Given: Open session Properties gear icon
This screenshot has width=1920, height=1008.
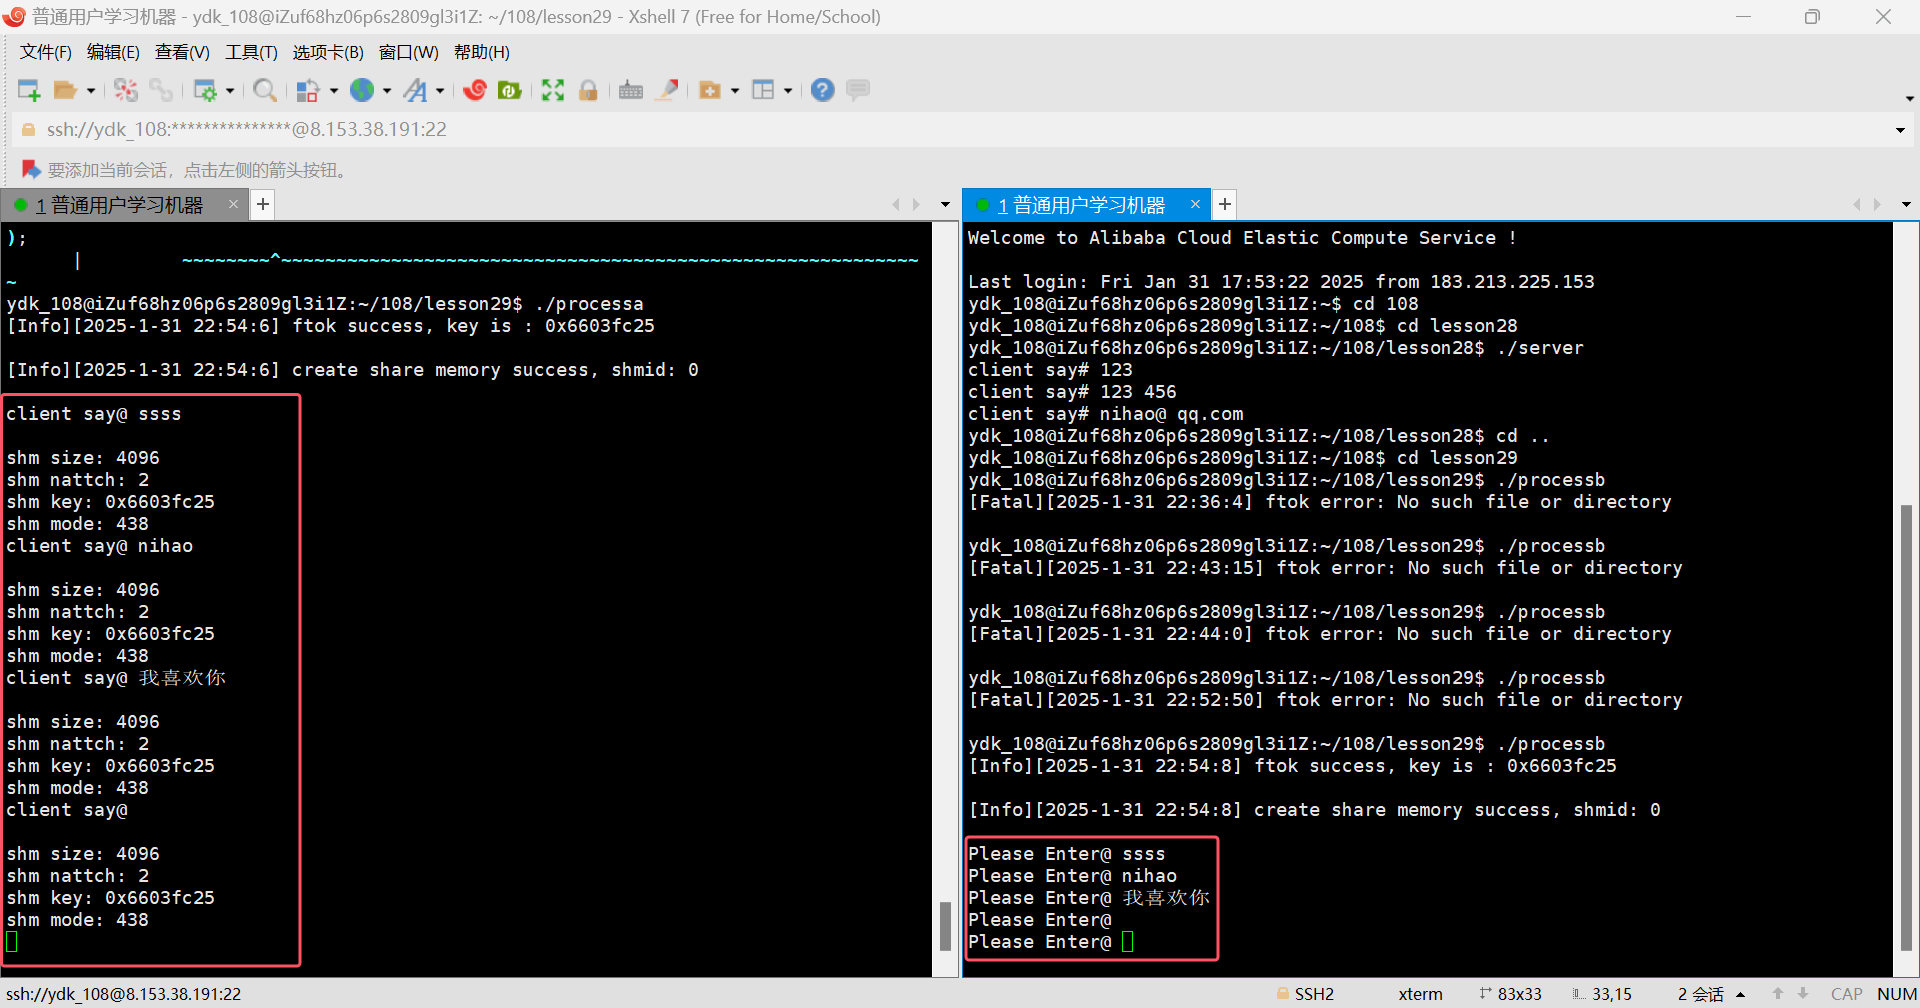Looking at the screenshot, I should [205, 90].
